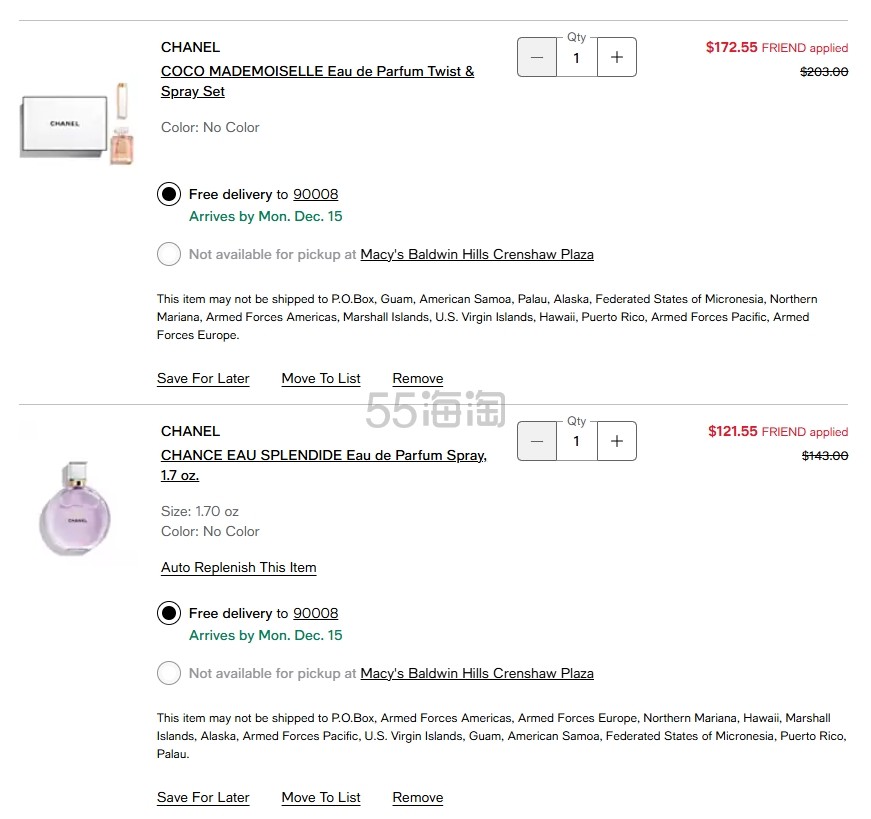This screenshot has width=871, height=819.
Task: Save CHANCE EAU SPLENDIDE for later
Action: (x=203, y=798)
